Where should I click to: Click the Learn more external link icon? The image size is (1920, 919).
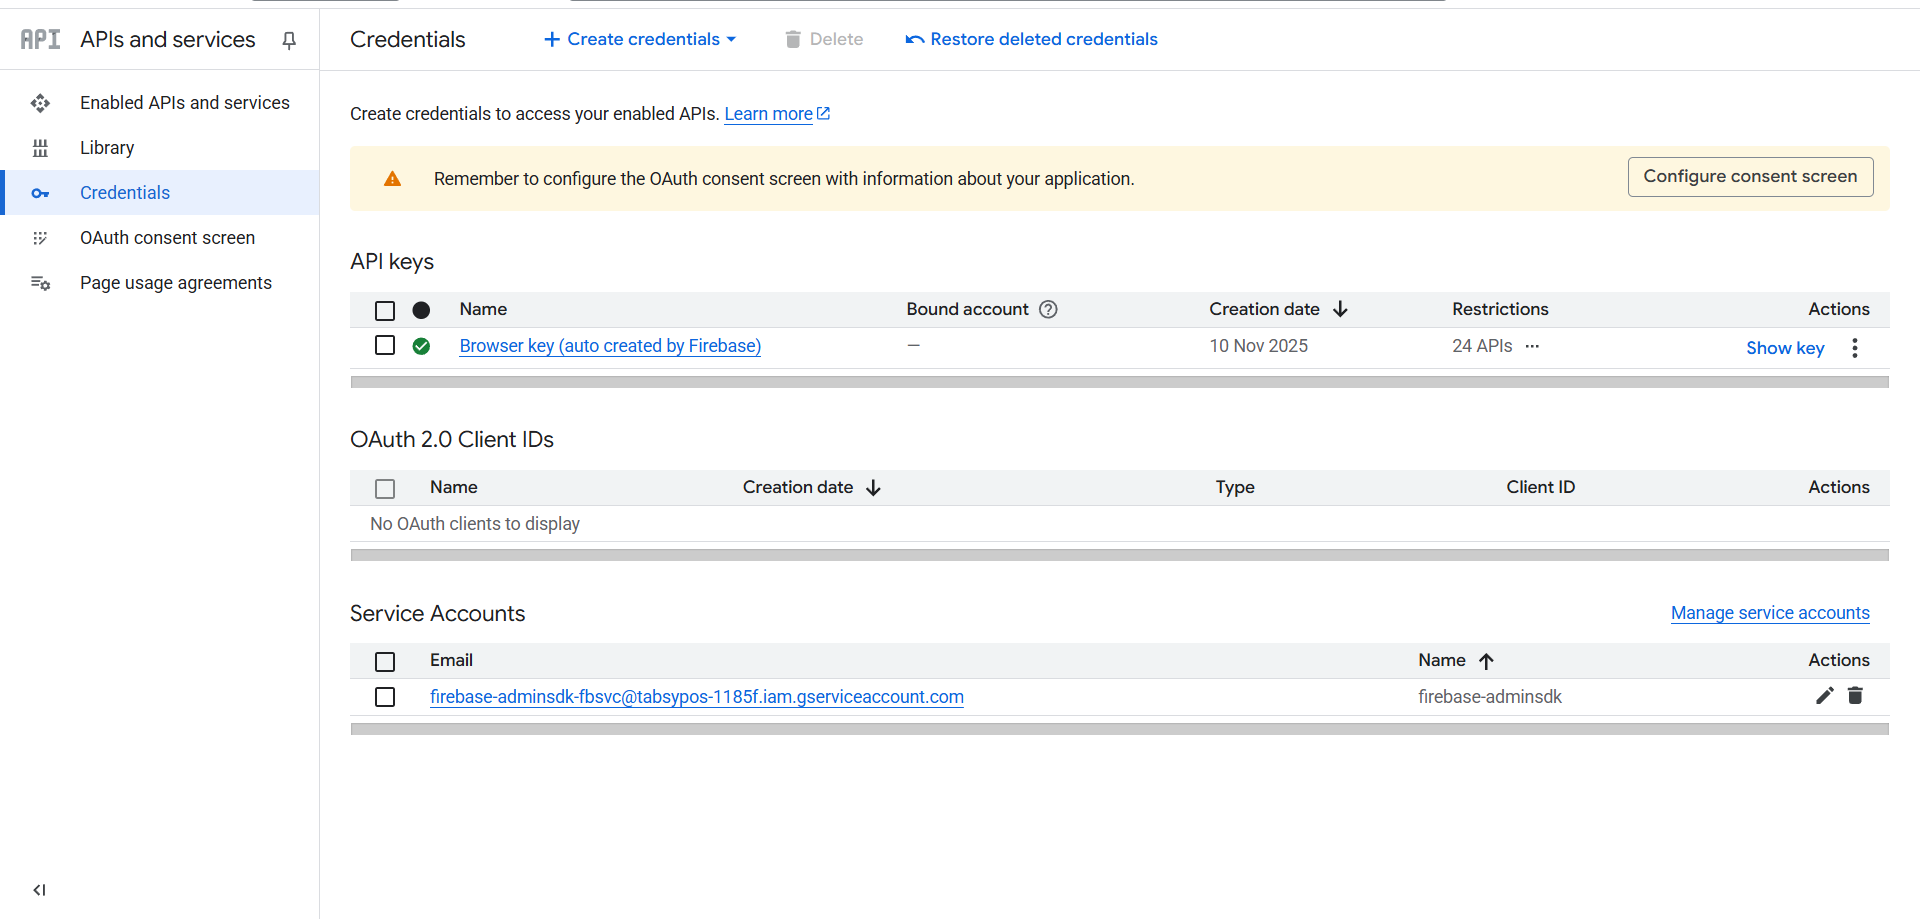[823, 114]
